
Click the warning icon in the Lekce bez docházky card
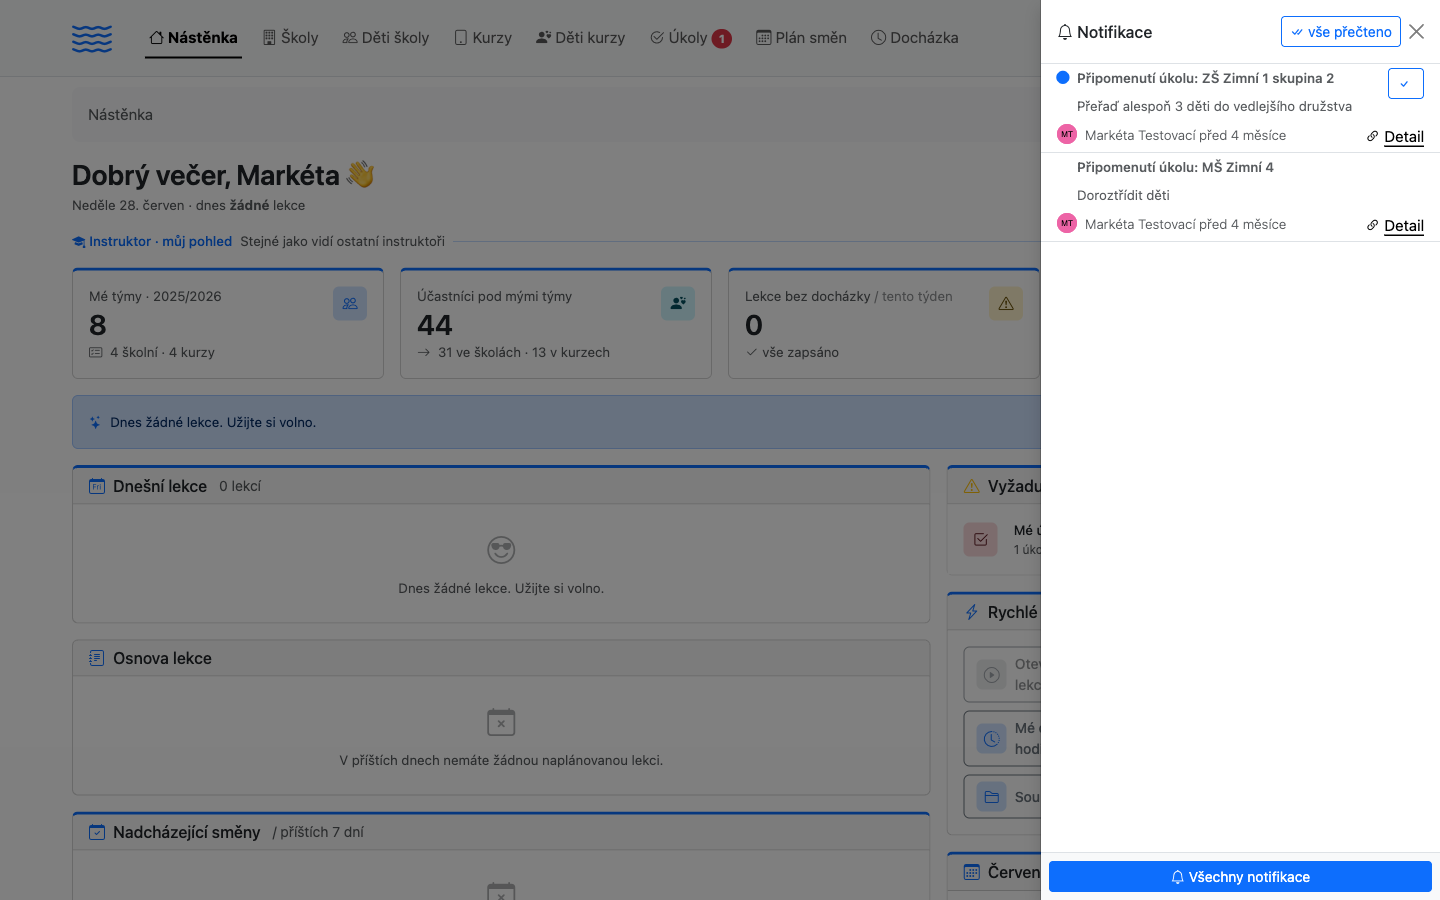(x=1006, y=303)
